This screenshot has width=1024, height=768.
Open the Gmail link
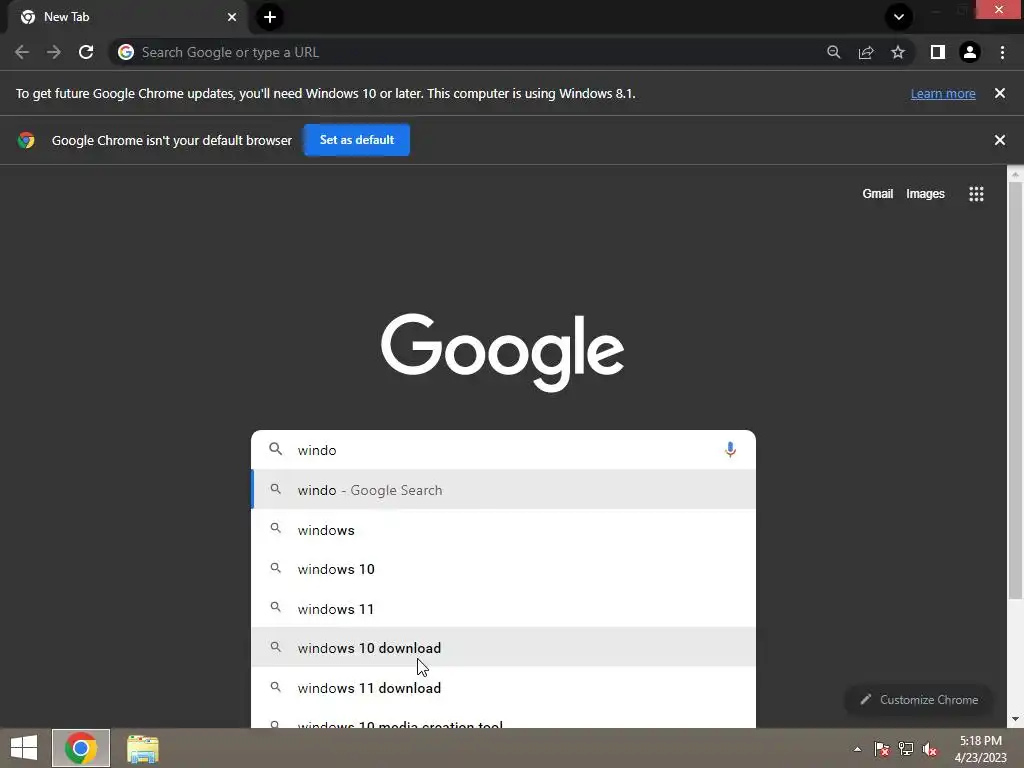[x=877, y=194]
